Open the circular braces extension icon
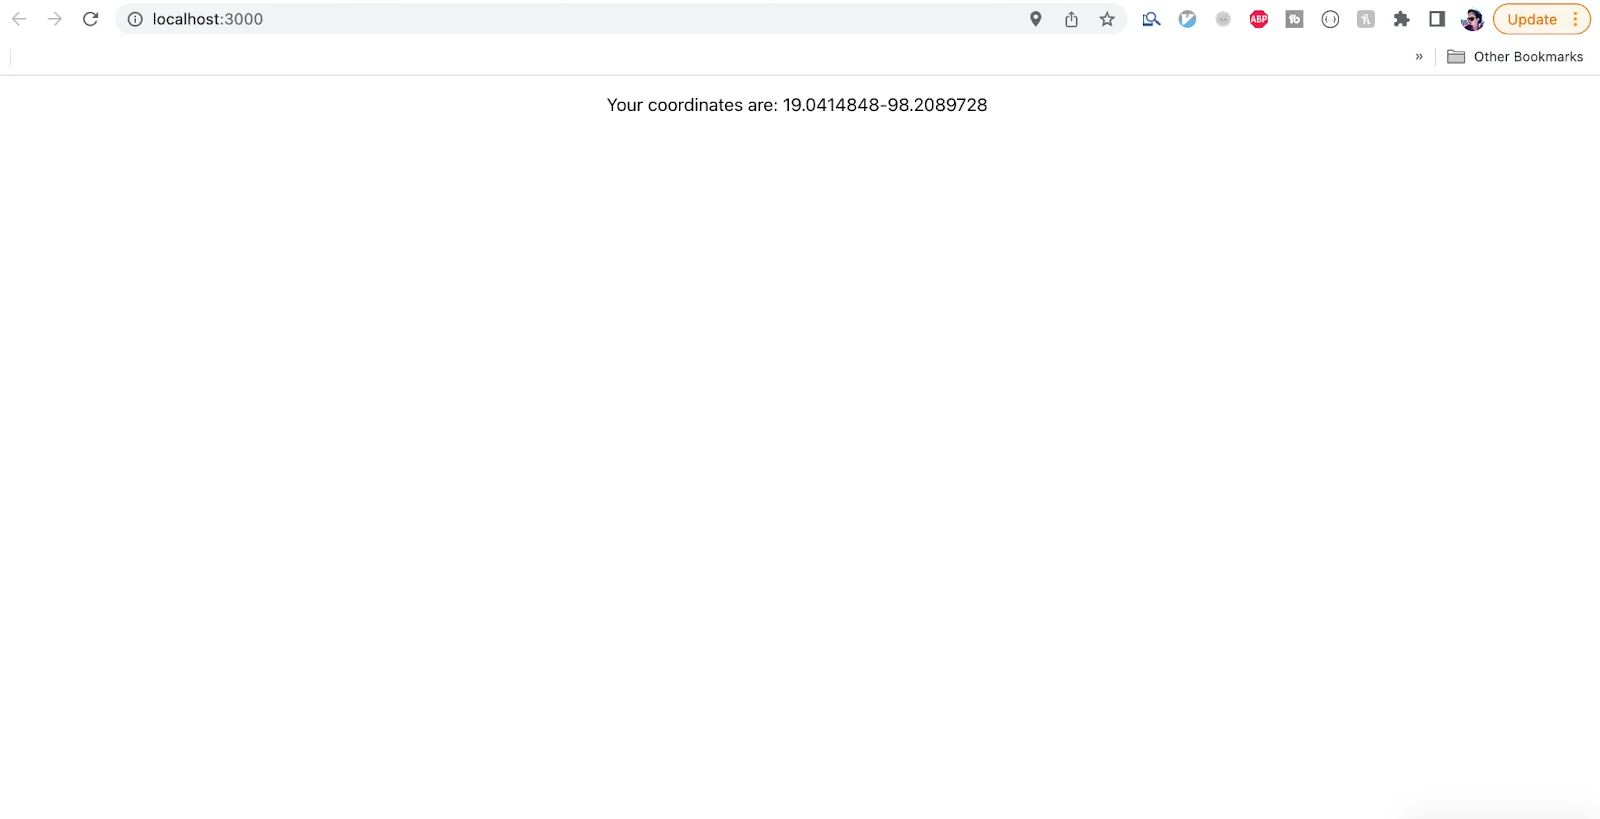Screen dimensions: 1600x819 point(1330,19)
